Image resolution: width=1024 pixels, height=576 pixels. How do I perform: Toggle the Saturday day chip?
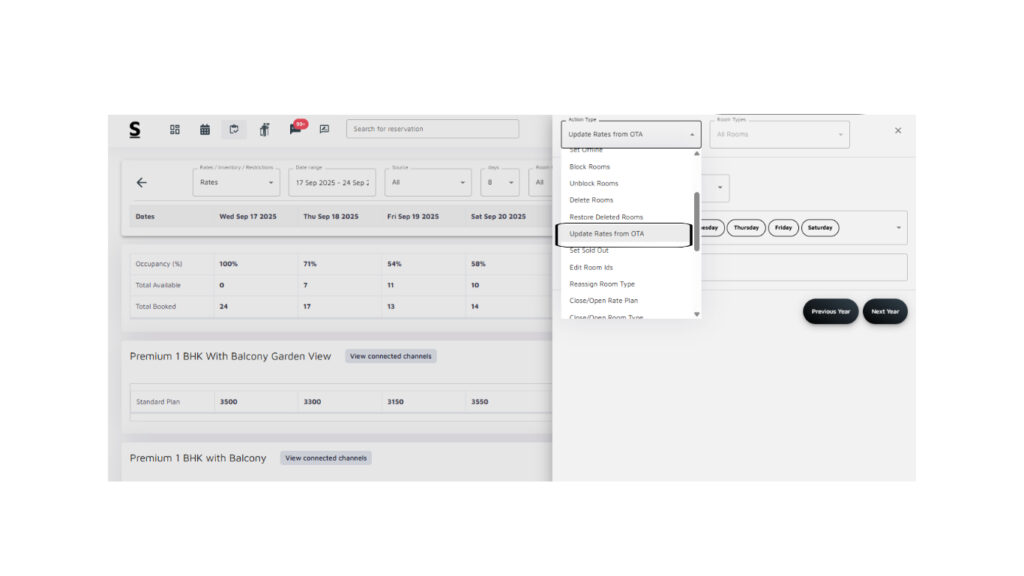[x=819, y=228]
